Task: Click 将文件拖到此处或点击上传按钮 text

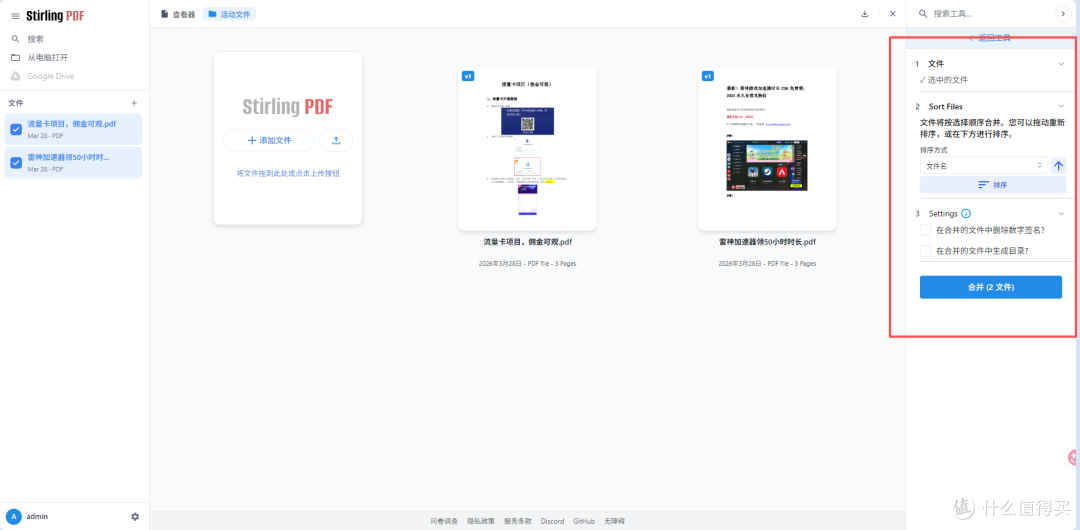Action: pyautogui.click(x=288, y=174)
